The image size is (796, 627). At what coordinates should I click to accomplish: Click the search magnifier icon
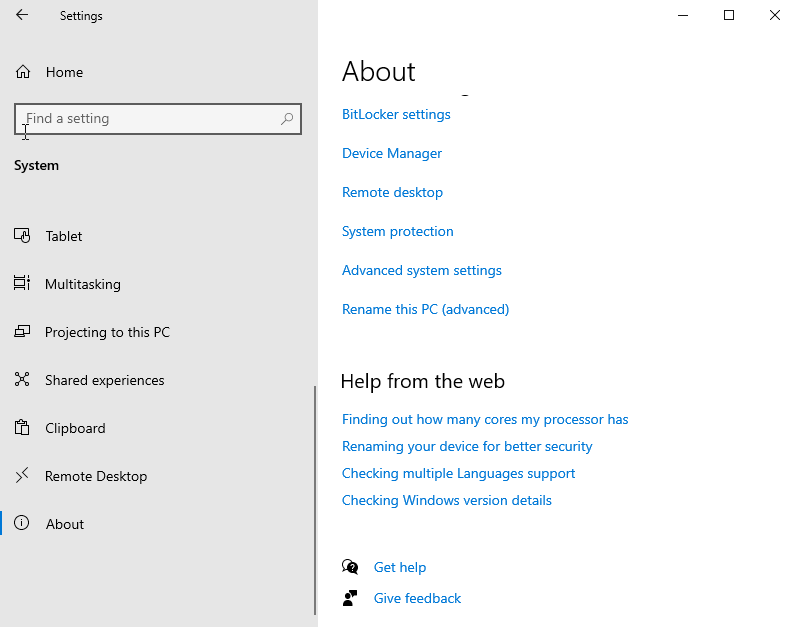(x=287, y=119)
